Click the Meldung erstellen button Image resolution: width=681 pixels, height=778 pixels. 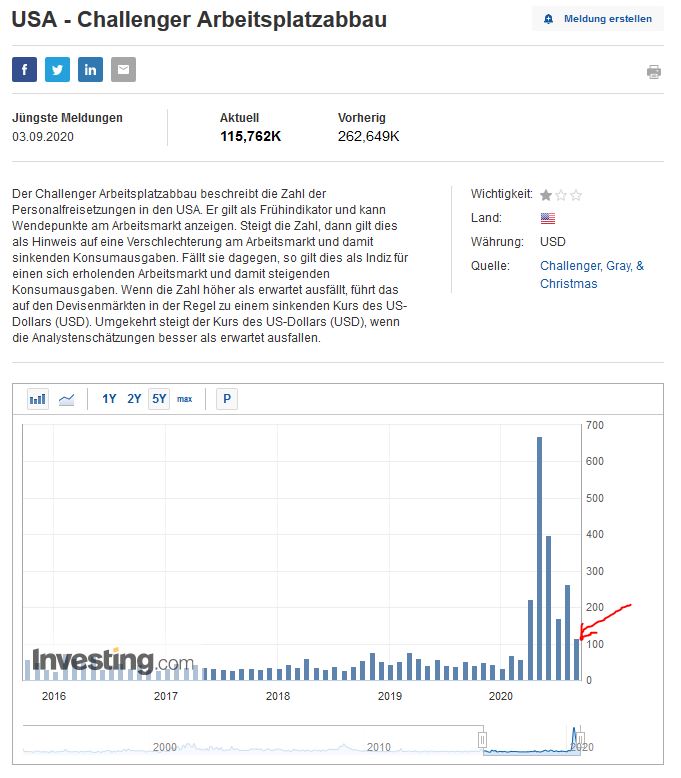(x=598, y=19)
